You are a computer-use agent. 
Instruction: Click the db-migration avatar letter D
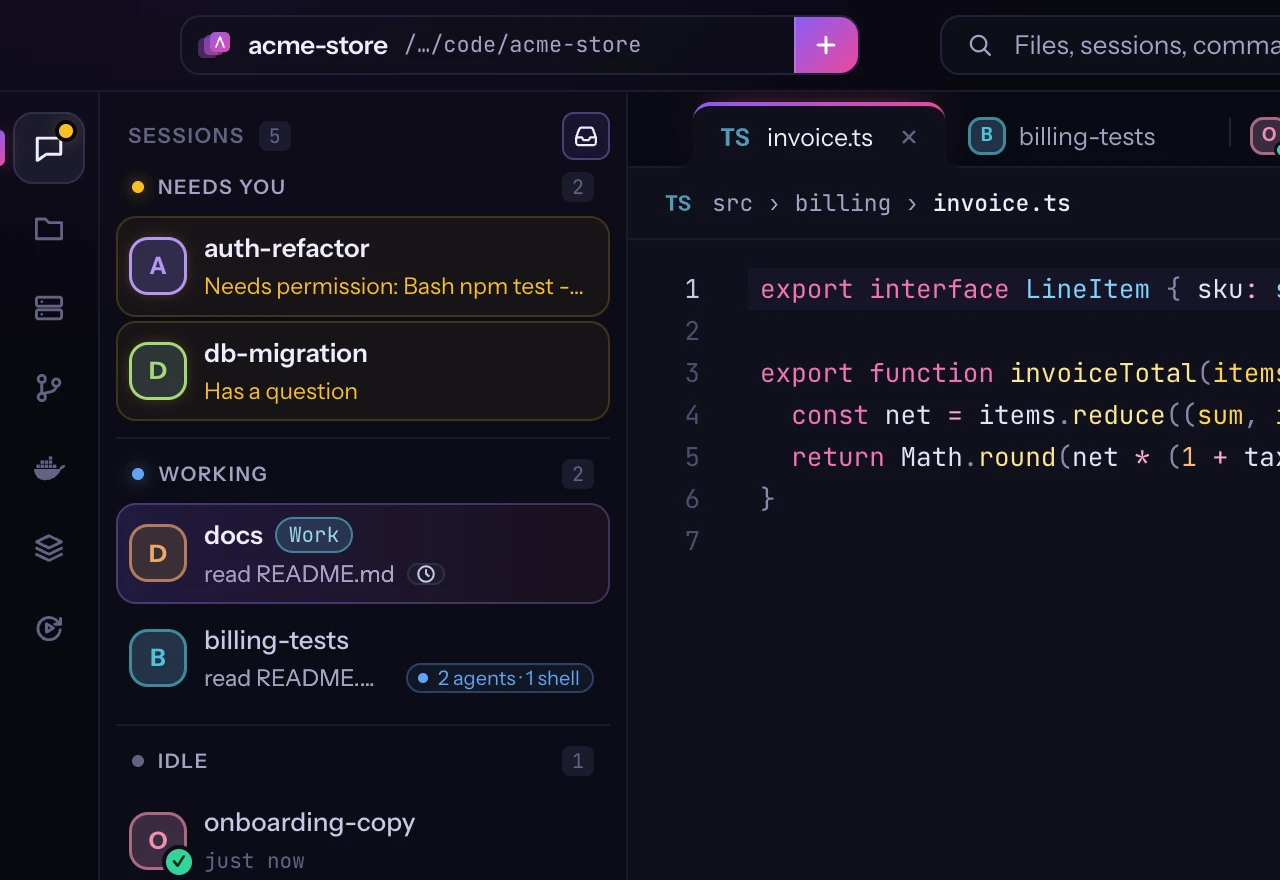pyautogui.click(x=158, y=371)
